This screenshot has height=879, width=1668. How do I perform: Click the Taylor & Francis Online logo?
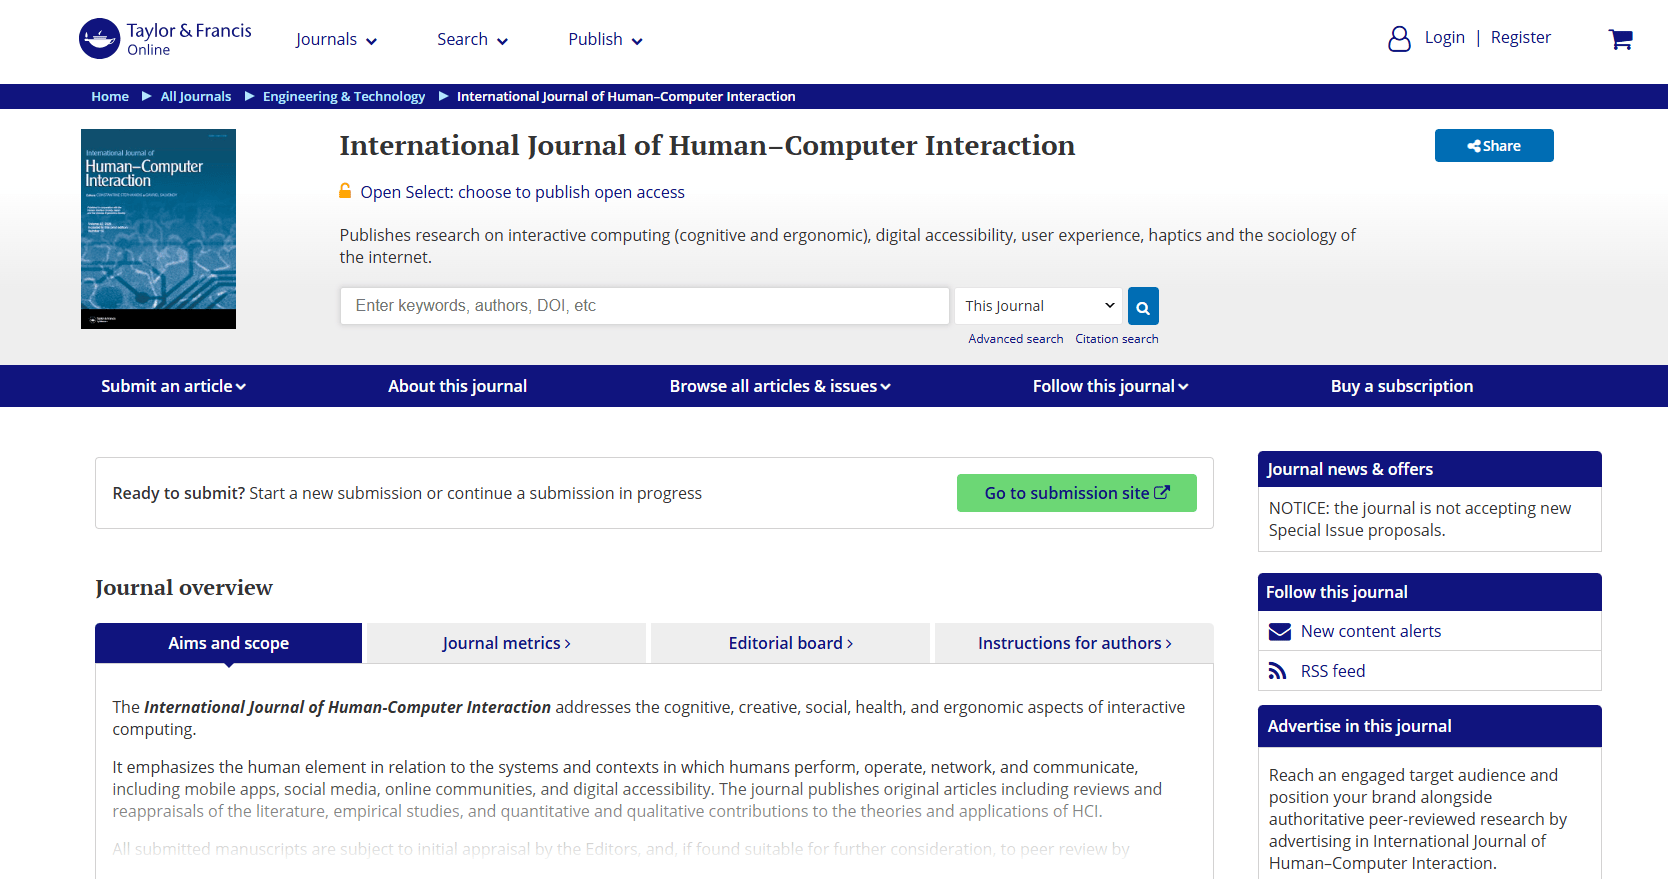(165, 39)
